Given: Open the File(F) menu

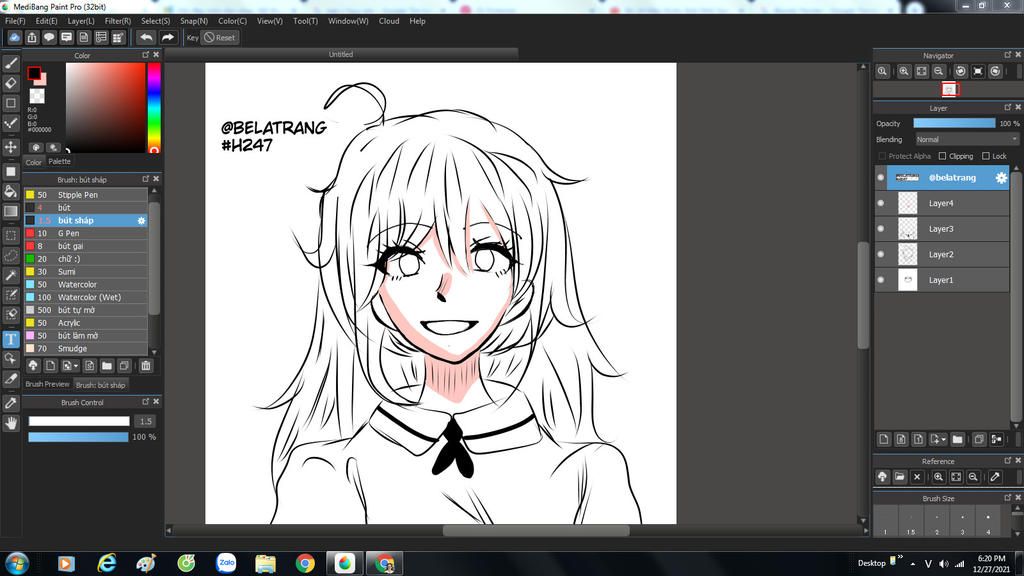Looking at the screenshot, I should point(15,21).
